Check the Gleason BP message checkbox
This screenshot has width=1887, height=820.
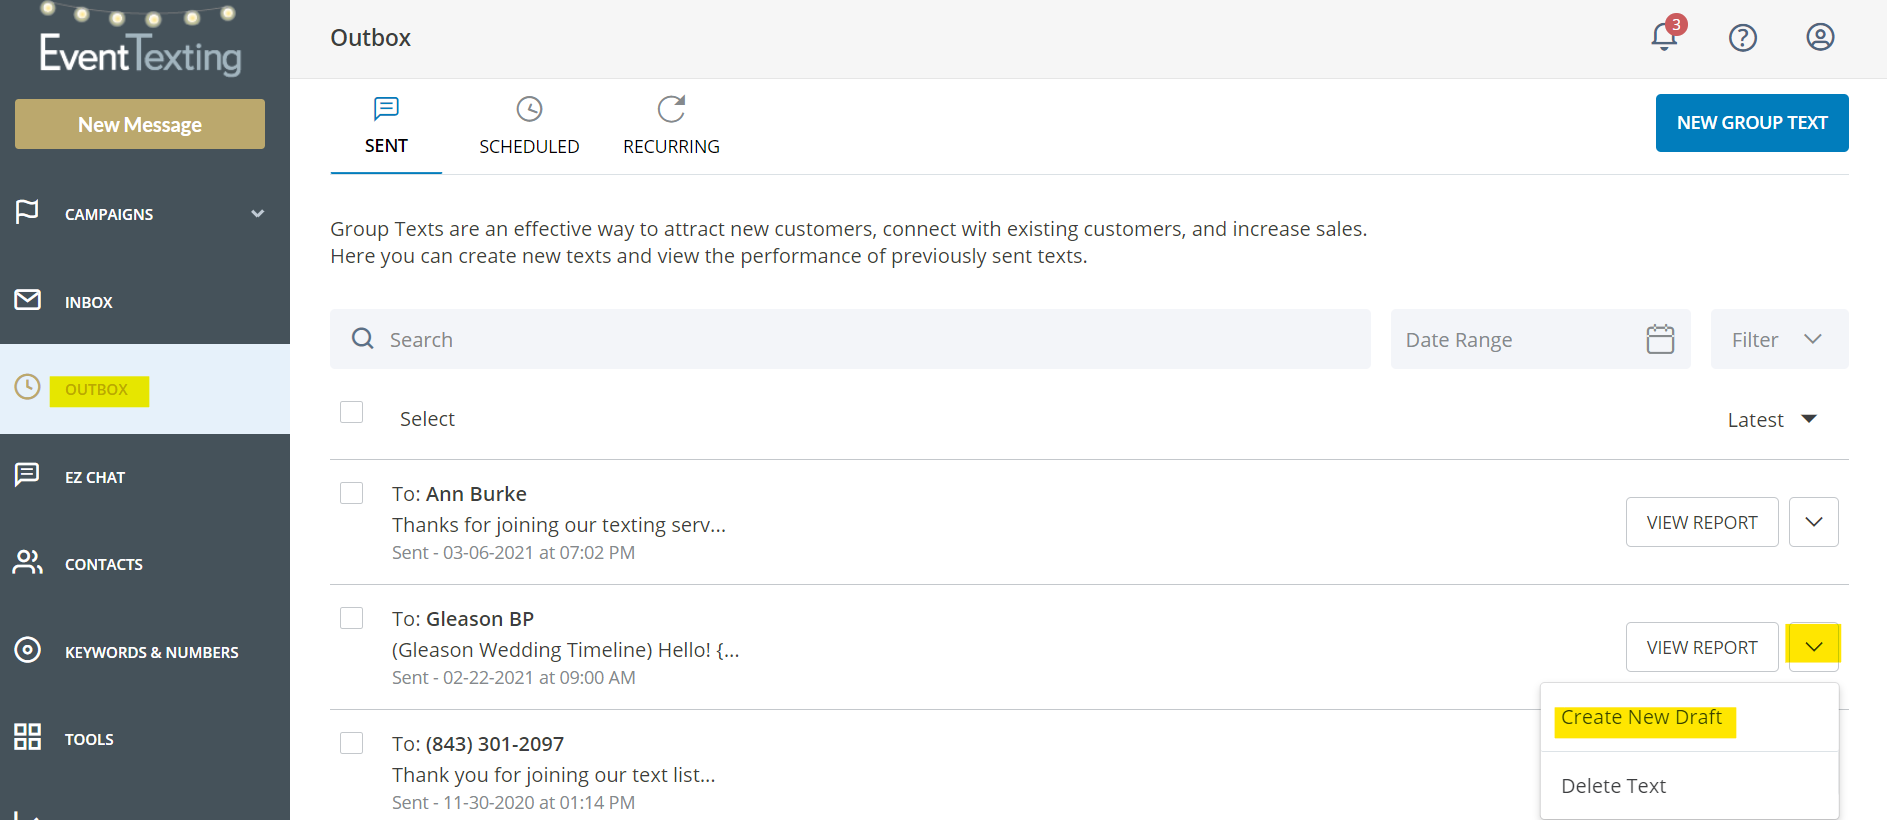pyautogui.click(x=351, y=618)
